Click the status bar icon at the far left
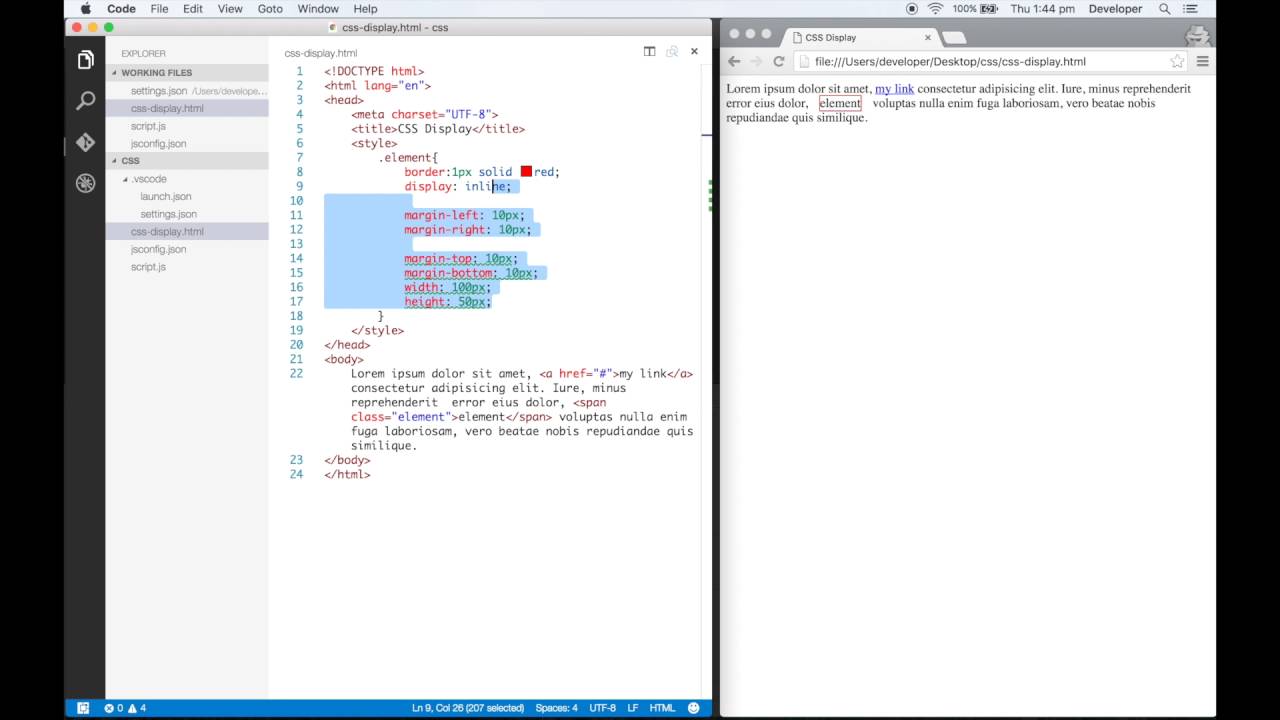This screenshot has width=1280, height=720. coord(83,708)
